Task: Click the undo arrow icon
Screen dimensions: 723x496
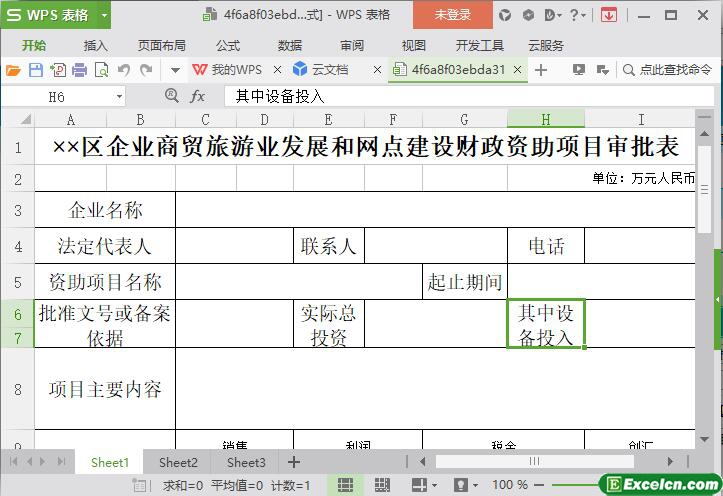Action: tap(124, 70)
